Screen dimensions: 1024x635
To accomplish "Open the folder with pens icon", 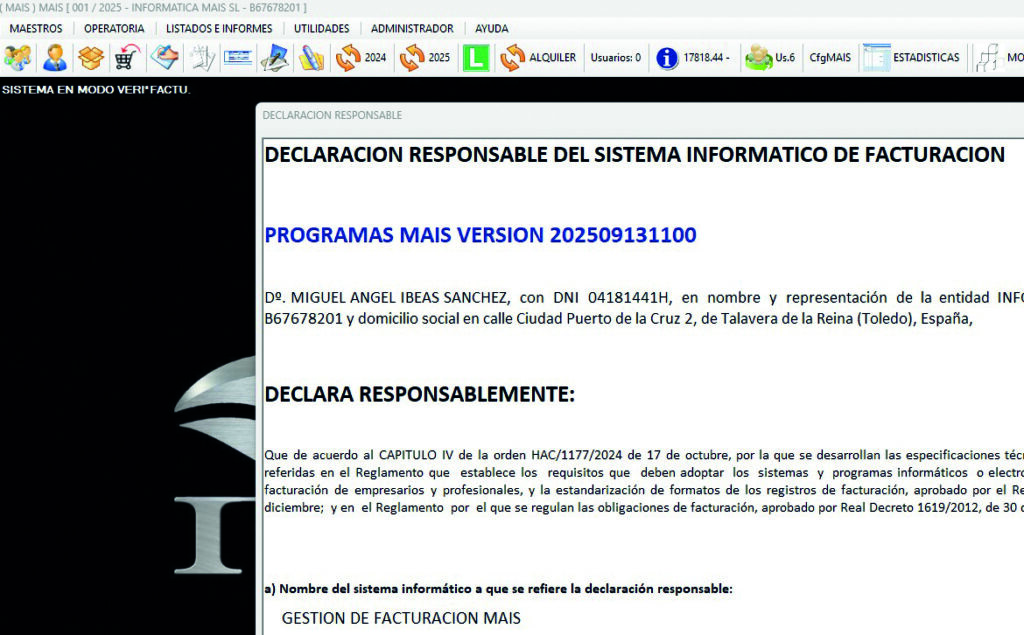I will (311, 58).
